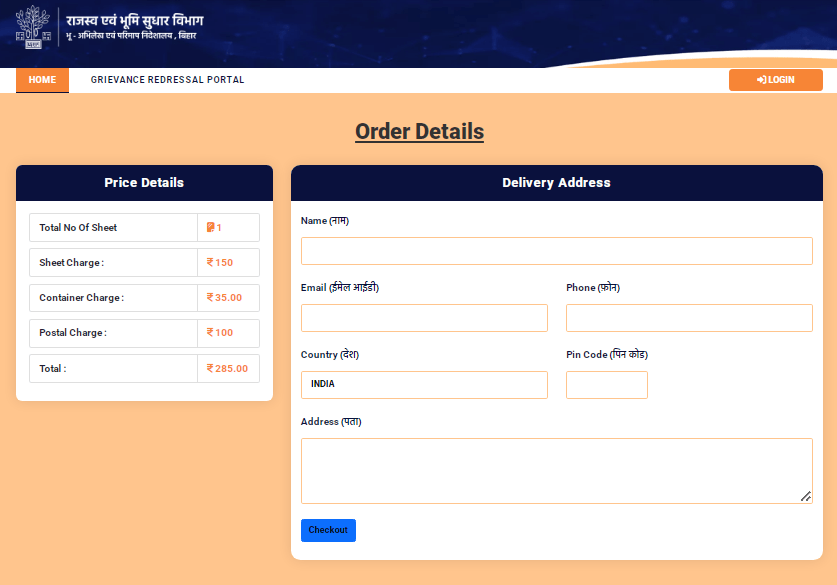Click the Postal Charge label

73,333
